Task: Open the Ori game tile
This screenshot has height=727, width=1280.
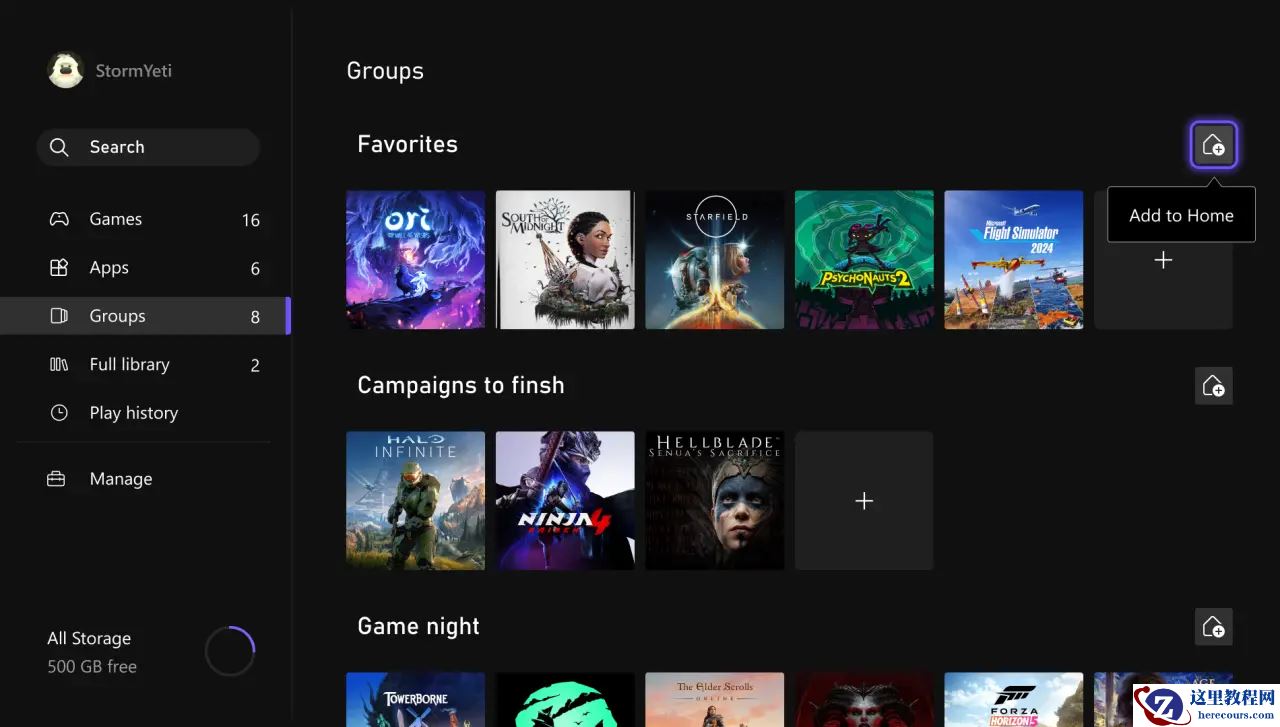Action: [x=415, y=260]
